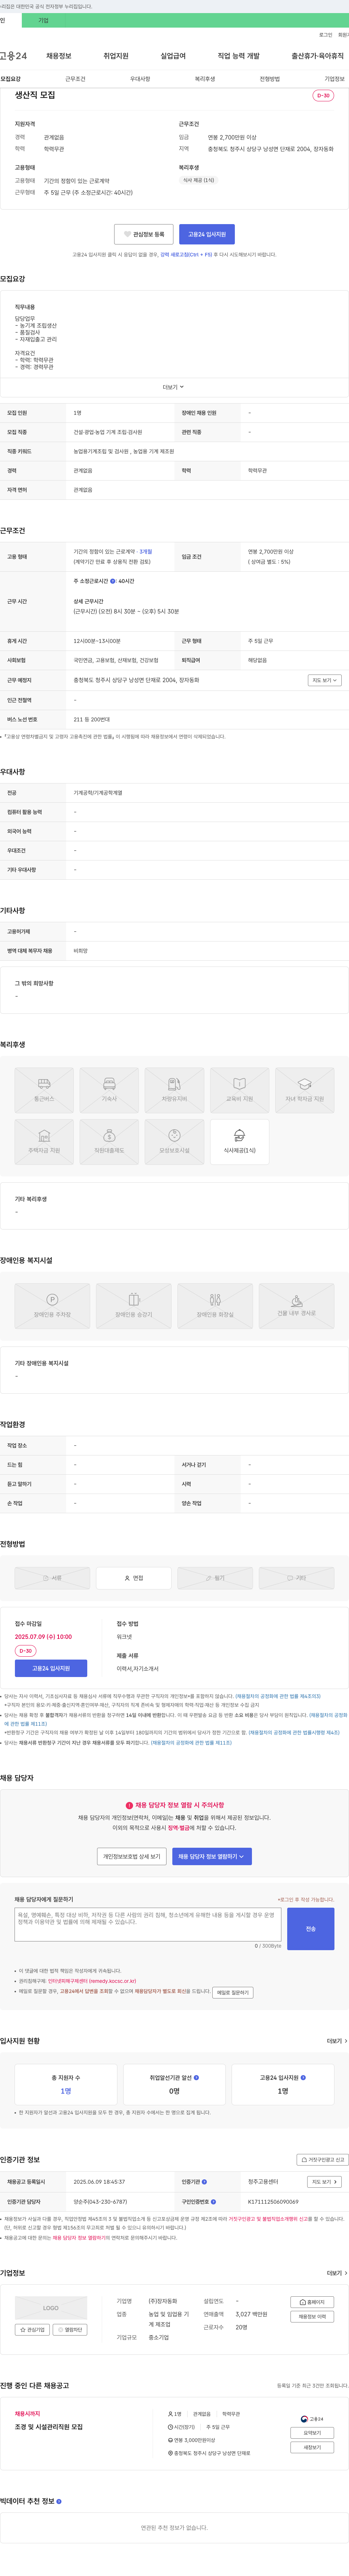Click 전송 send button for question
This screenshot has height=2576, width=349.
(x=310, y=1929)
